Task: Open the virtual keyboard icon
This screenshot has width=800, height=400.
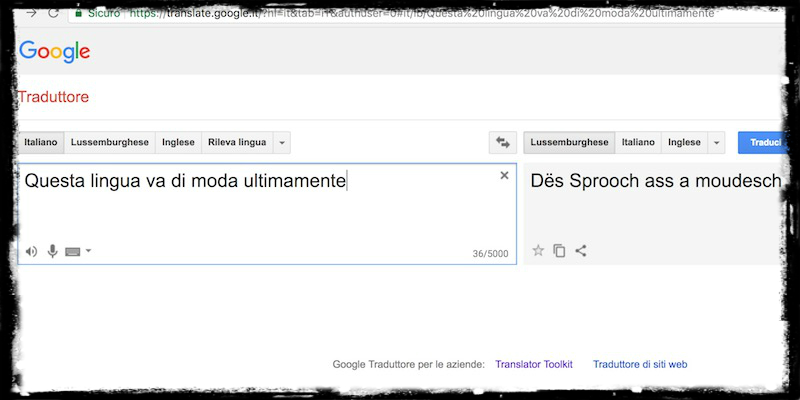Action: pyautogui.click(x=72, y=251)
